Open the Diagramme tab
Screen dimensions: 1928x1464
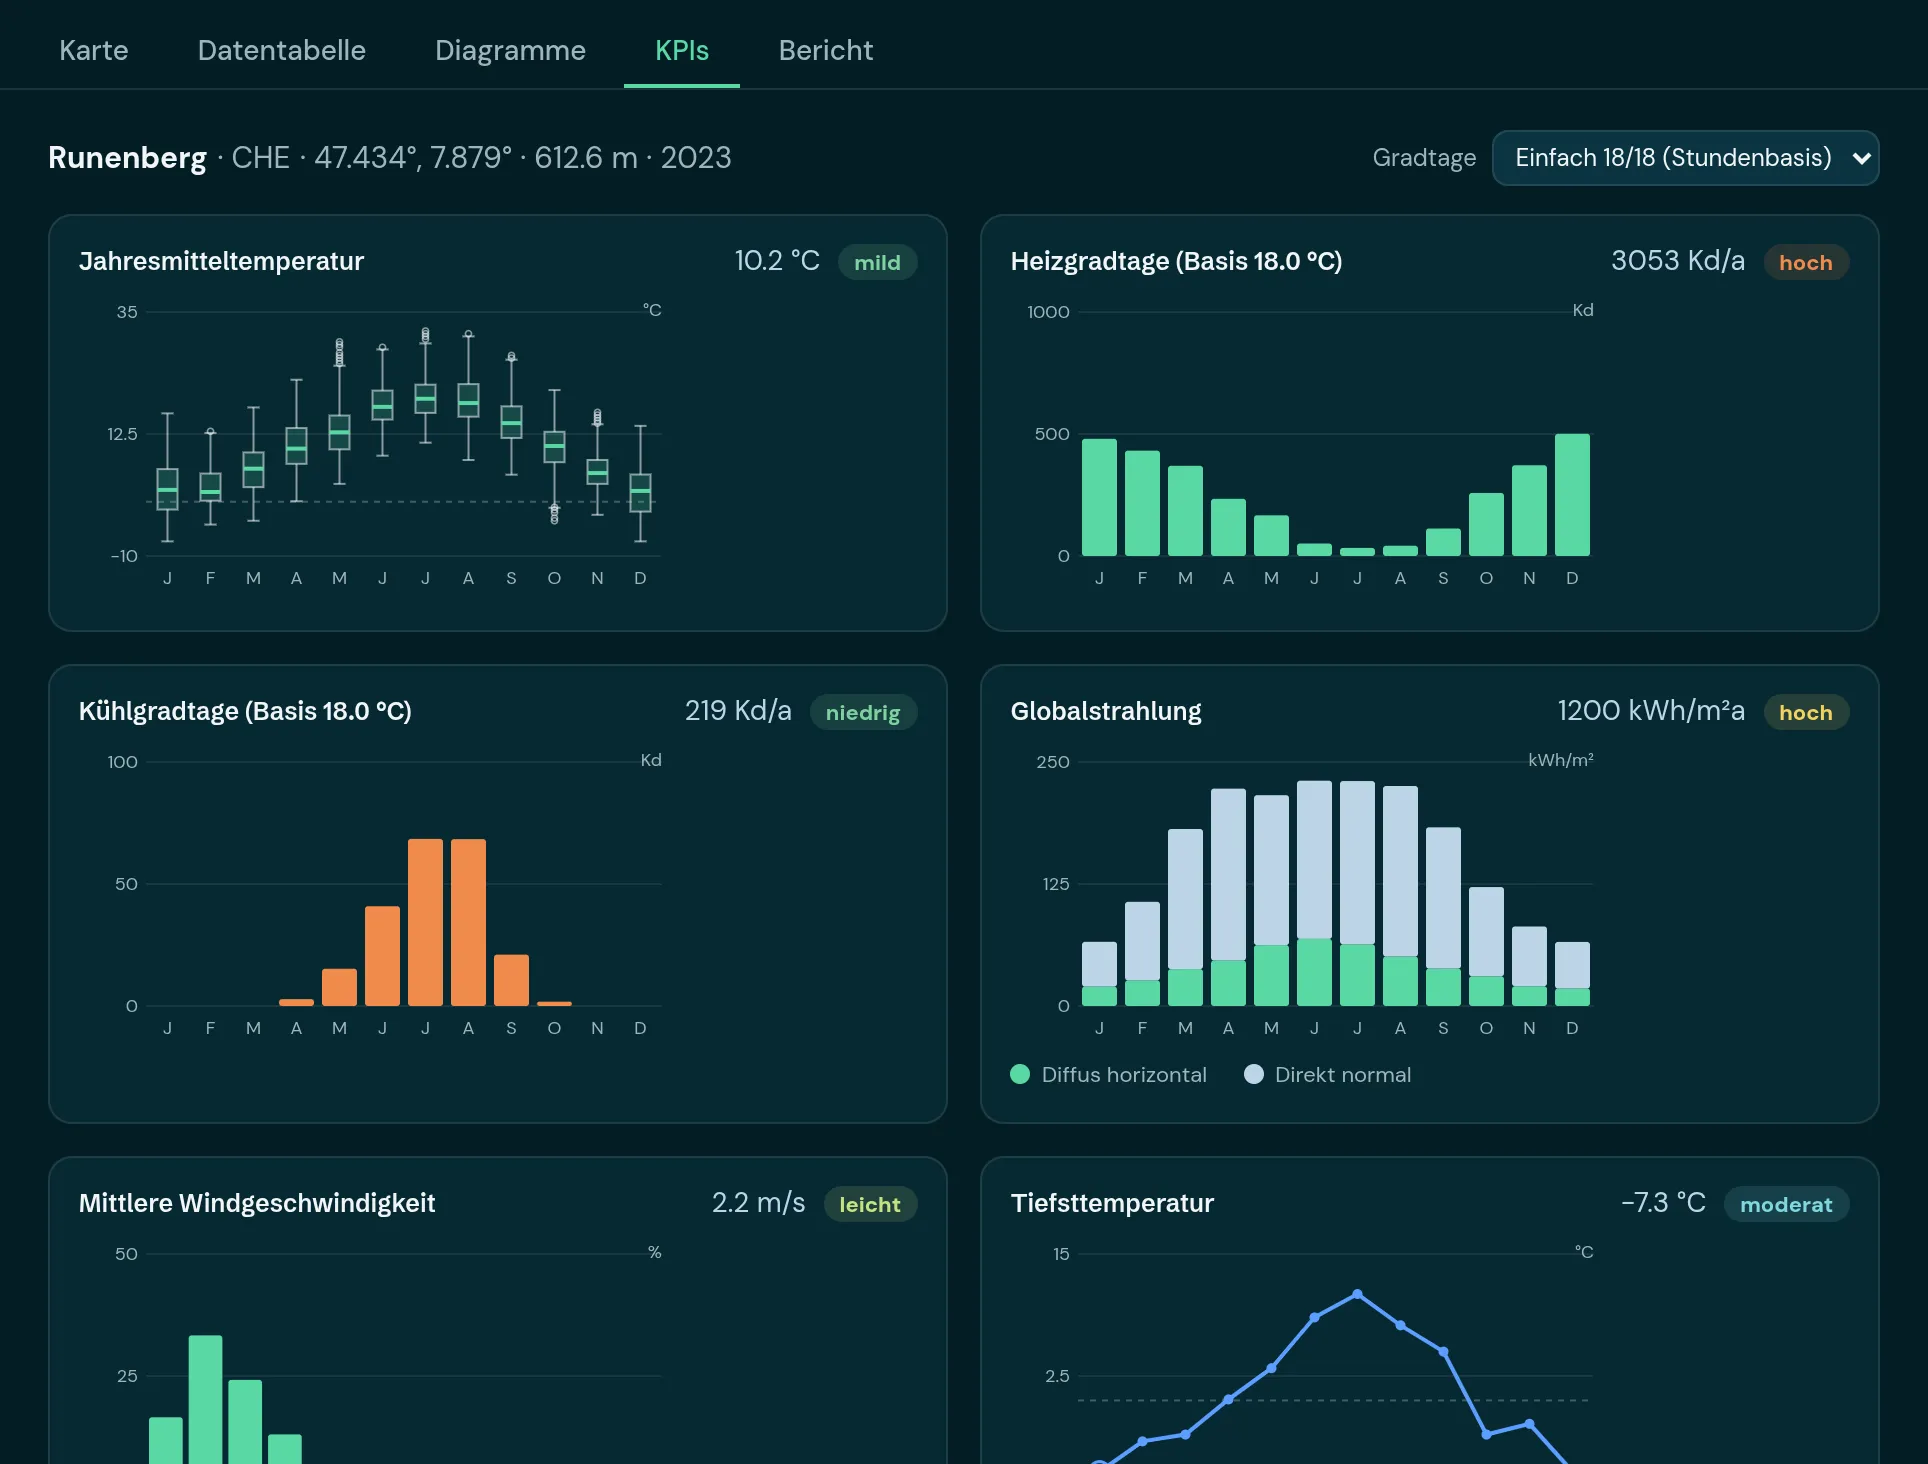tap(510, 50)
